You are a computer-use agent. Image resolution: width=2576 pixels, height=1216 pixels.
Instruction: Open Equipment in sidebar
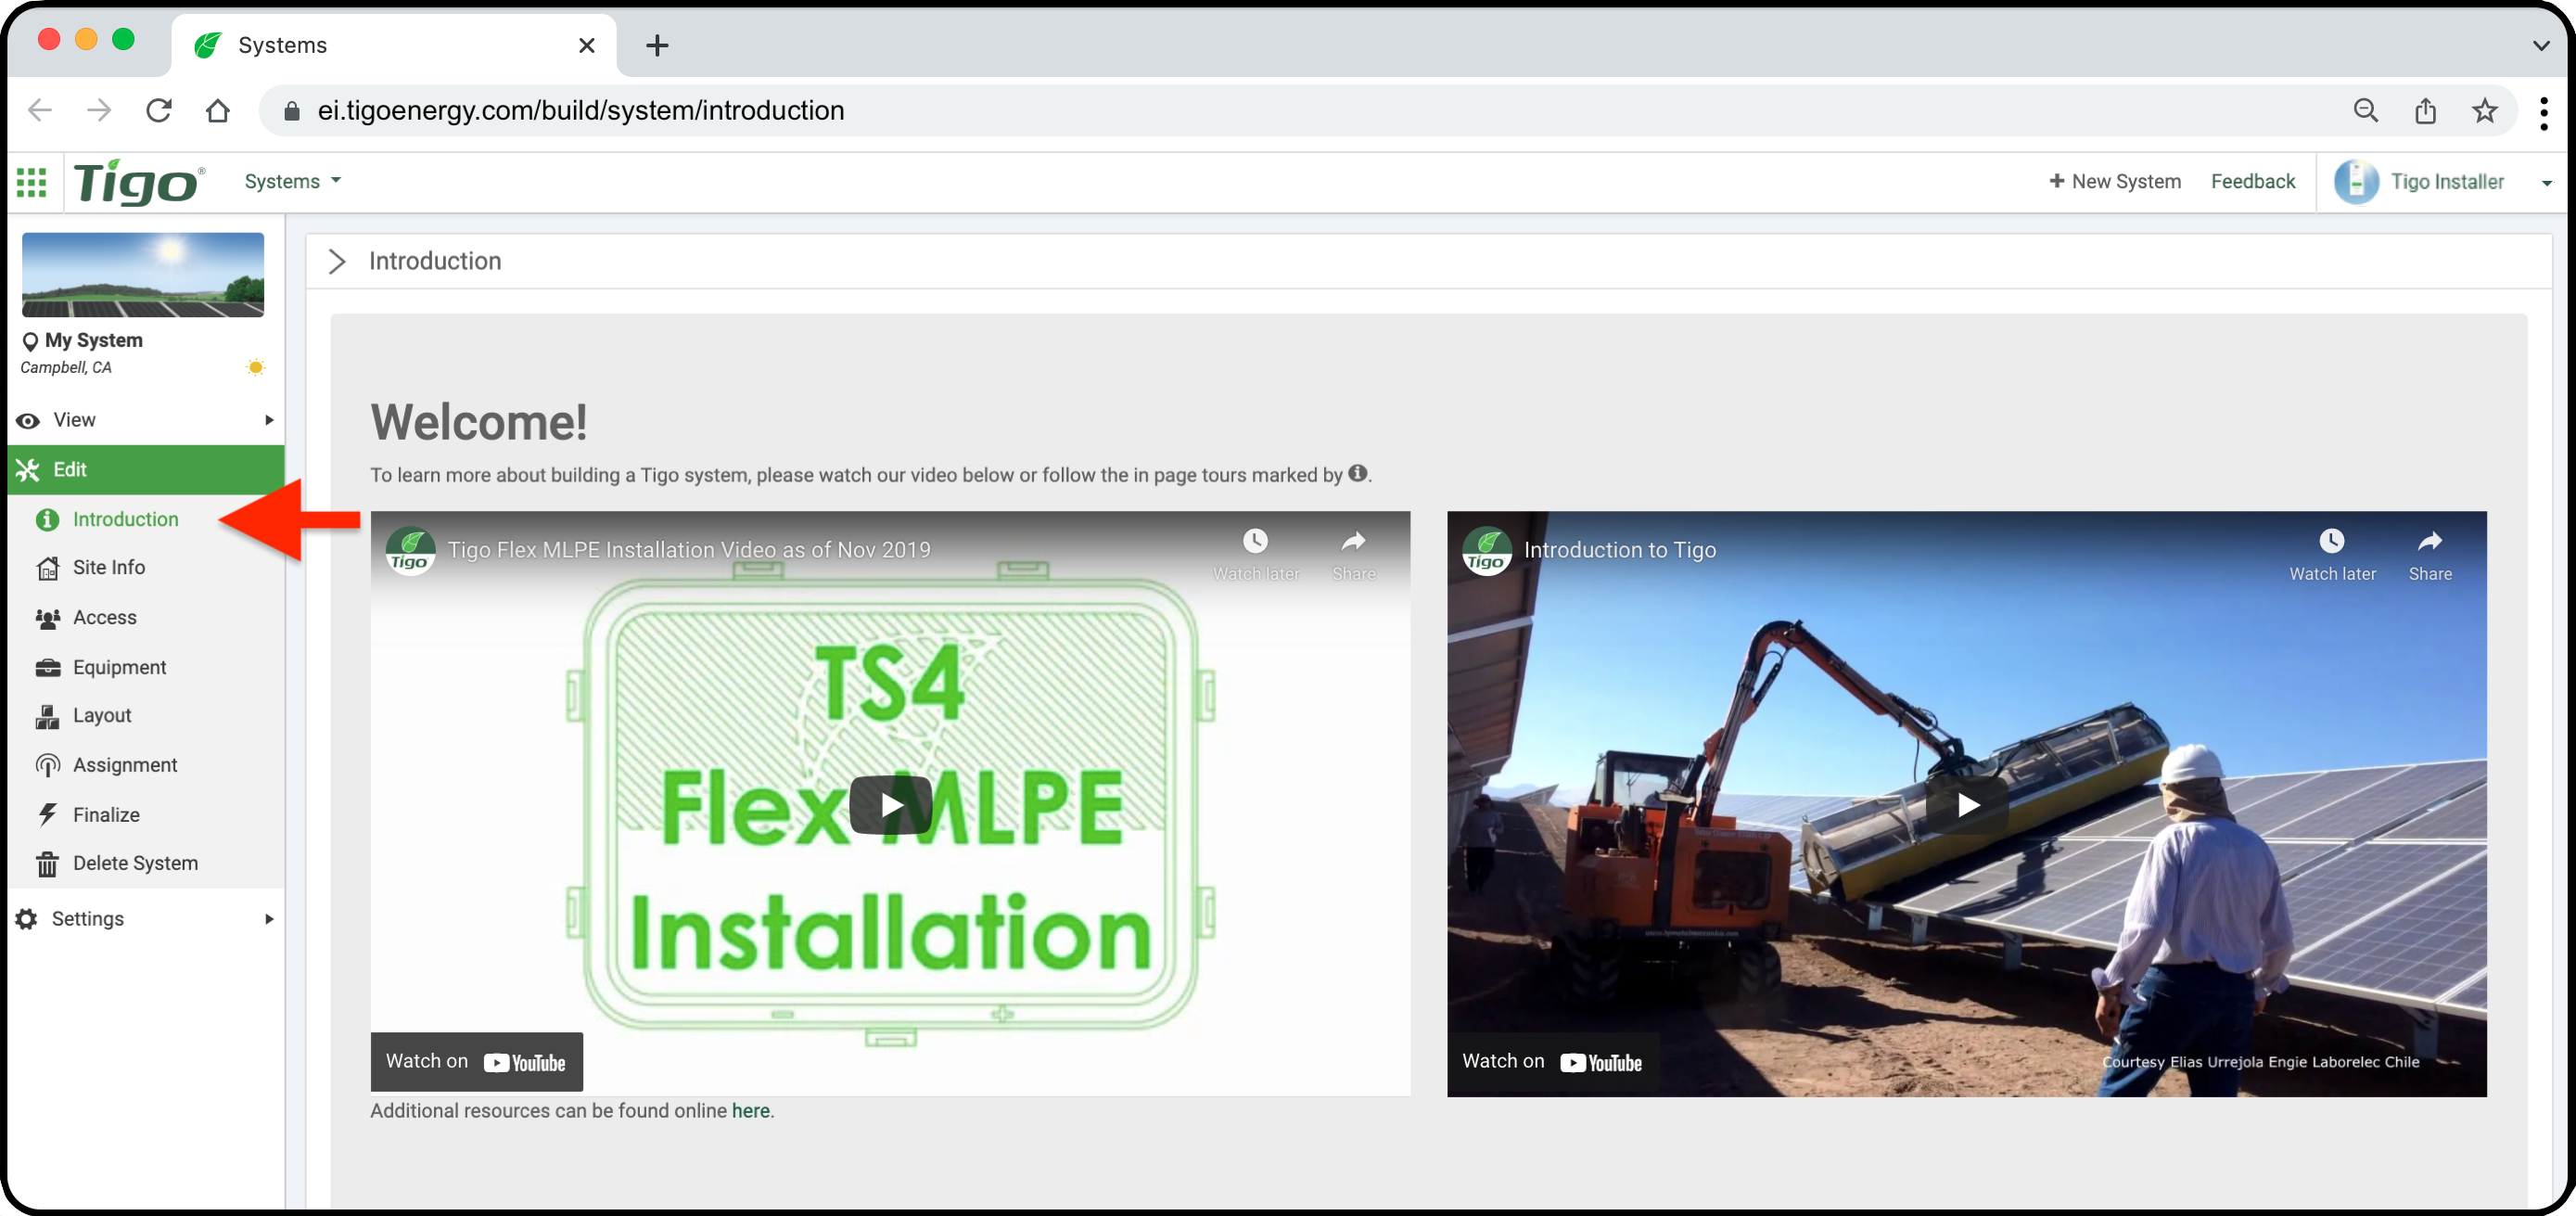pyautogui.click(x=119, y=667)
